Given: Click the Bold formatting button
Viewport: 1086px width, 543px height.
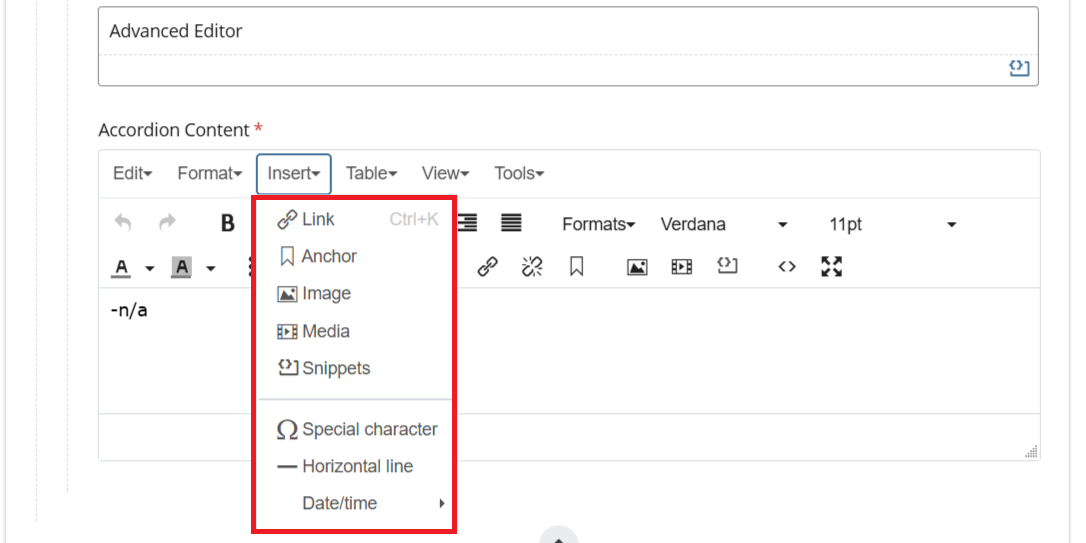Looking at the screenshot, I should (227, 224).
